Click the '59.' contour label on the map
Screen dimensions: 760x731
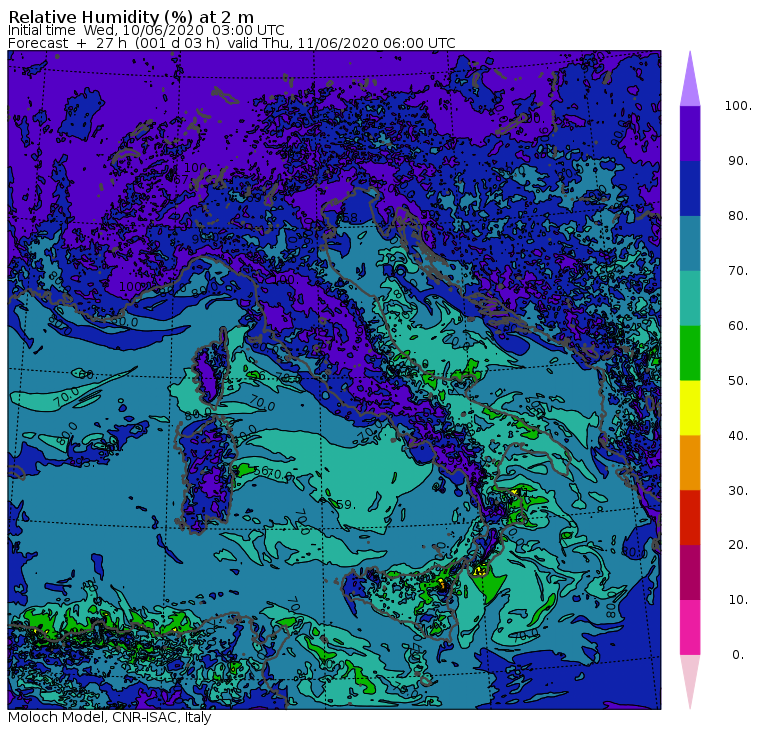(x=345, y=505)
